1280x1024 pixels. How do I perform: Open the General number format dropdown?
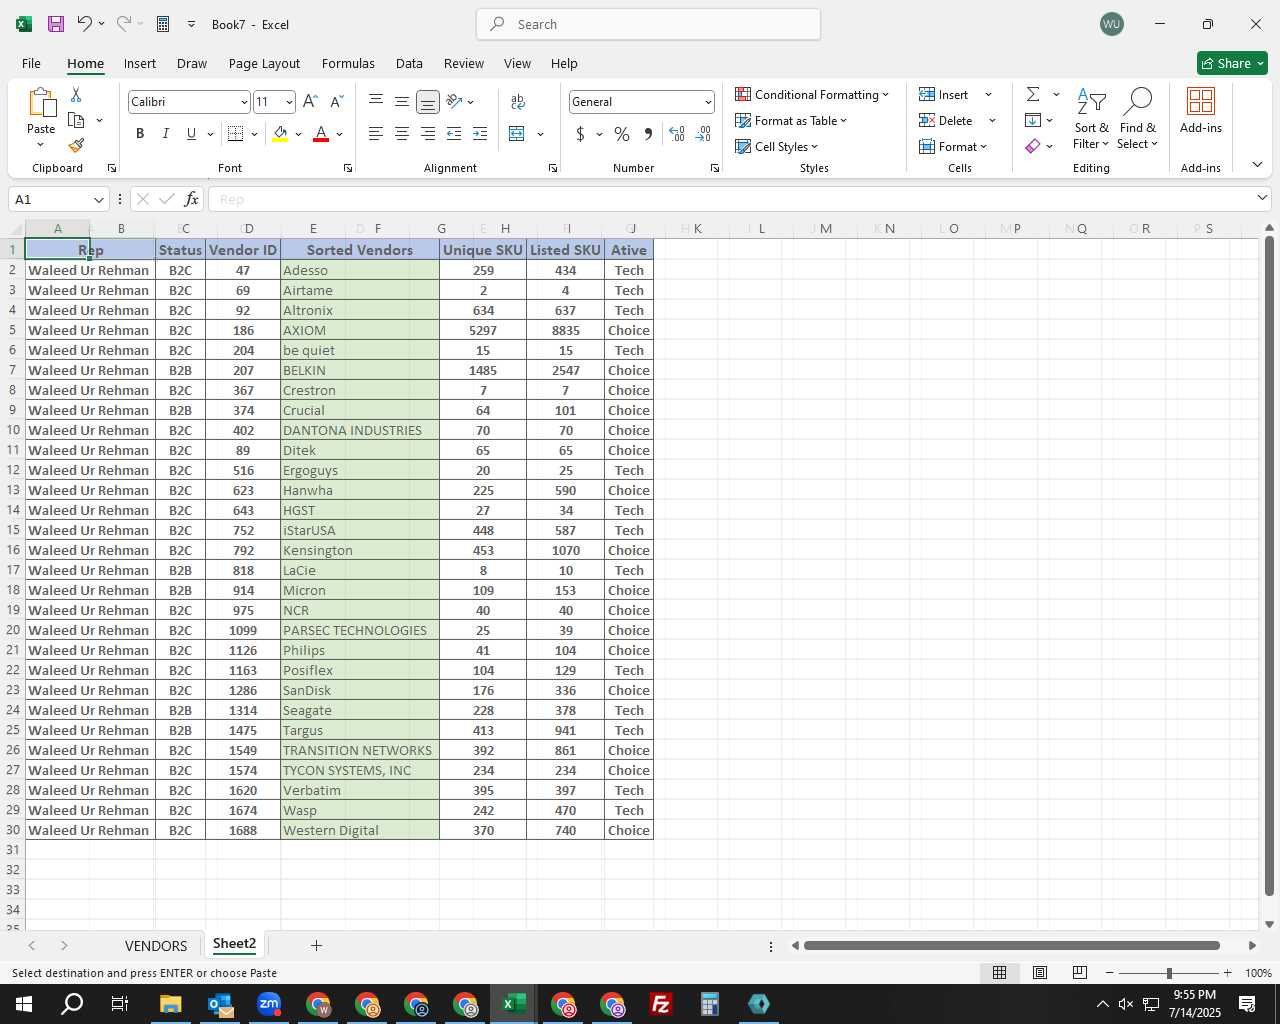(x=708, y=102)
